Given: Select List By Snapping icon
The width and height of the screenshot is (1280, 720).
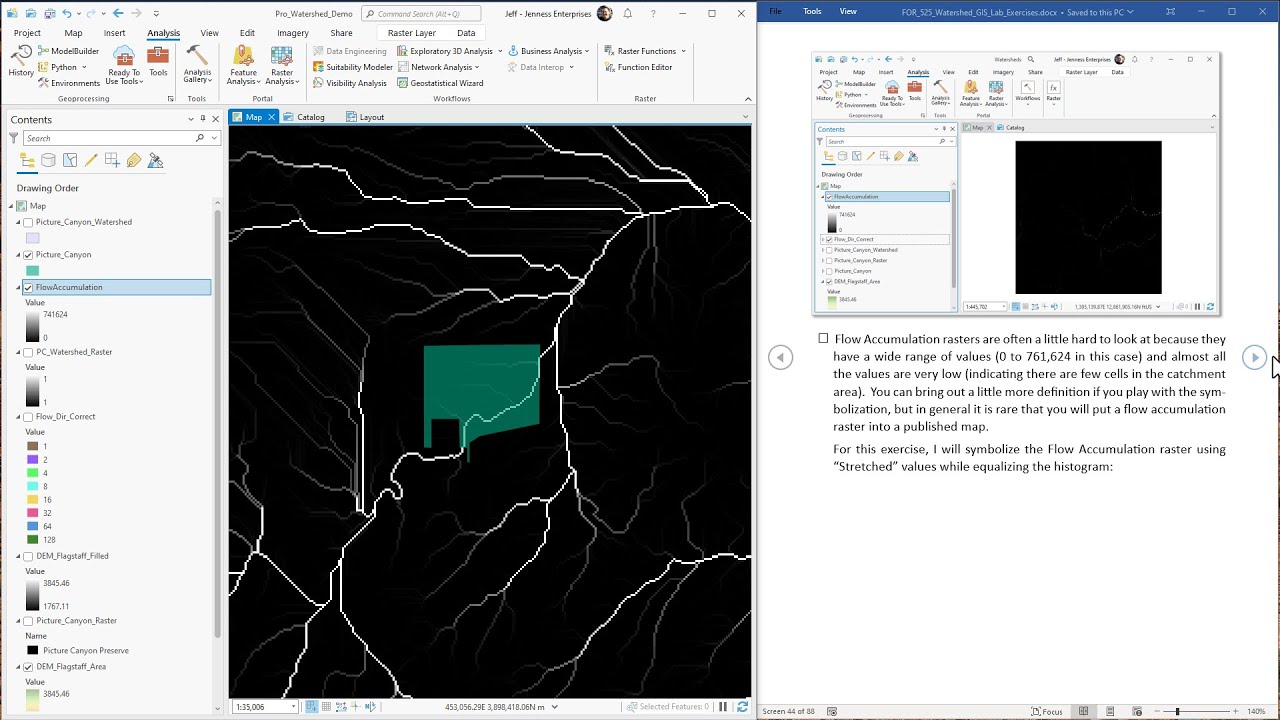Looking at the screenshot, I should click(112, 160).
